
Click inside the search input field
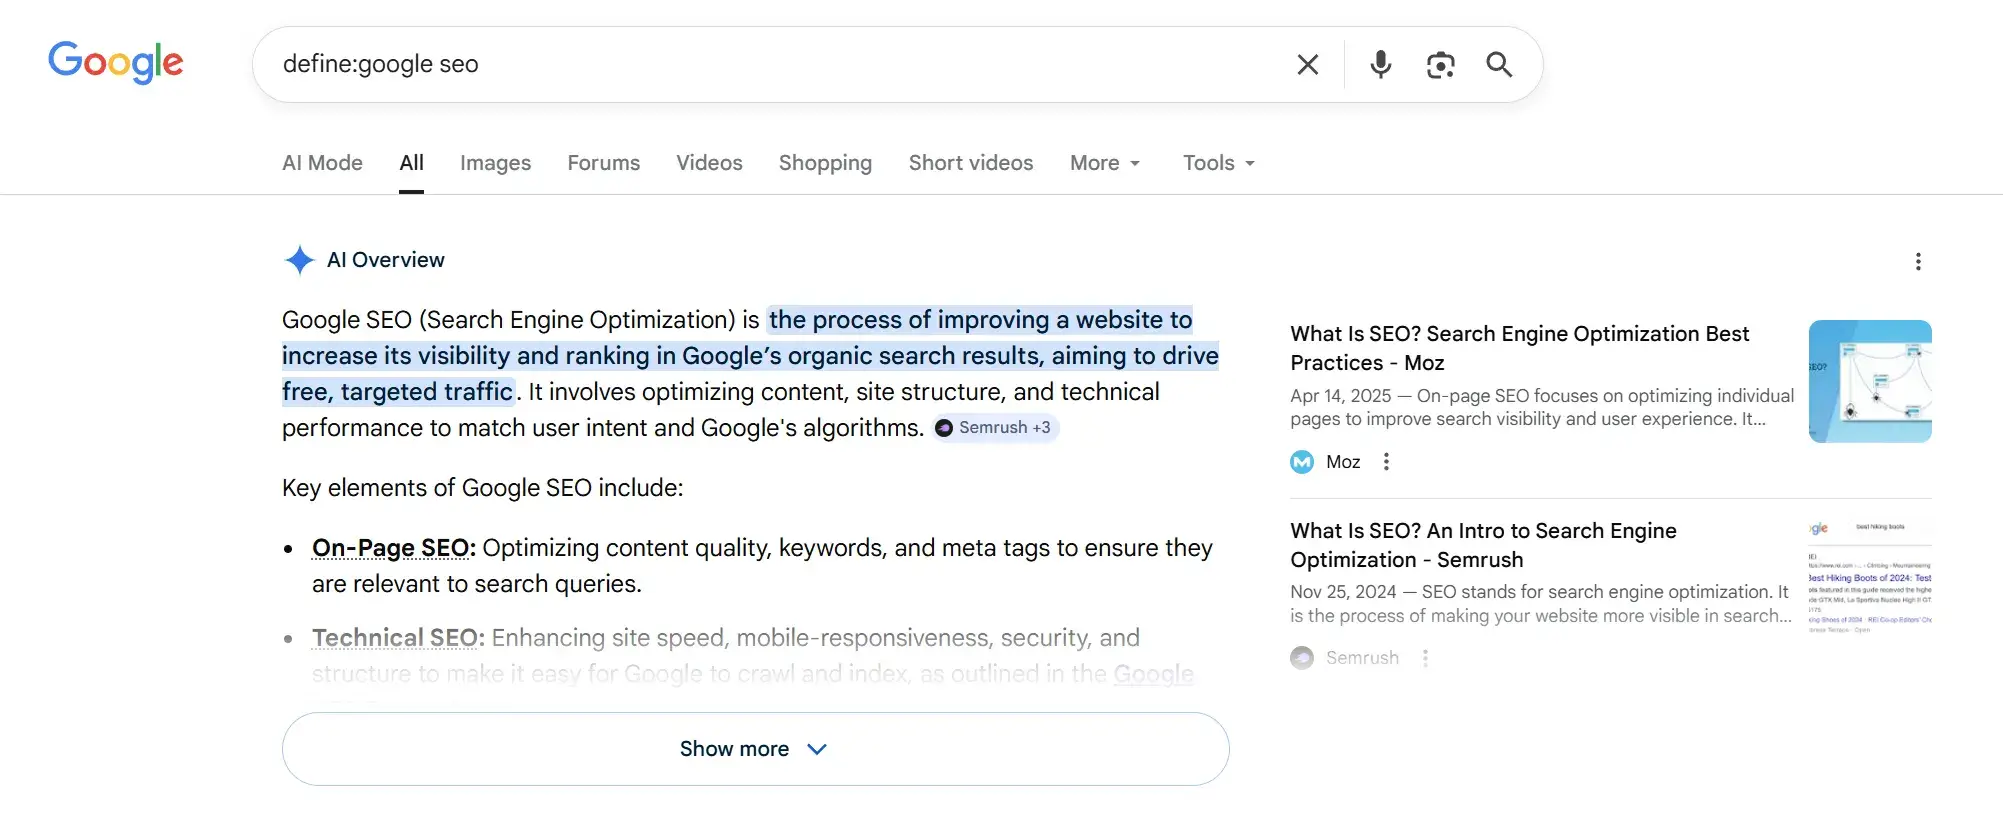tap(700, 64)
